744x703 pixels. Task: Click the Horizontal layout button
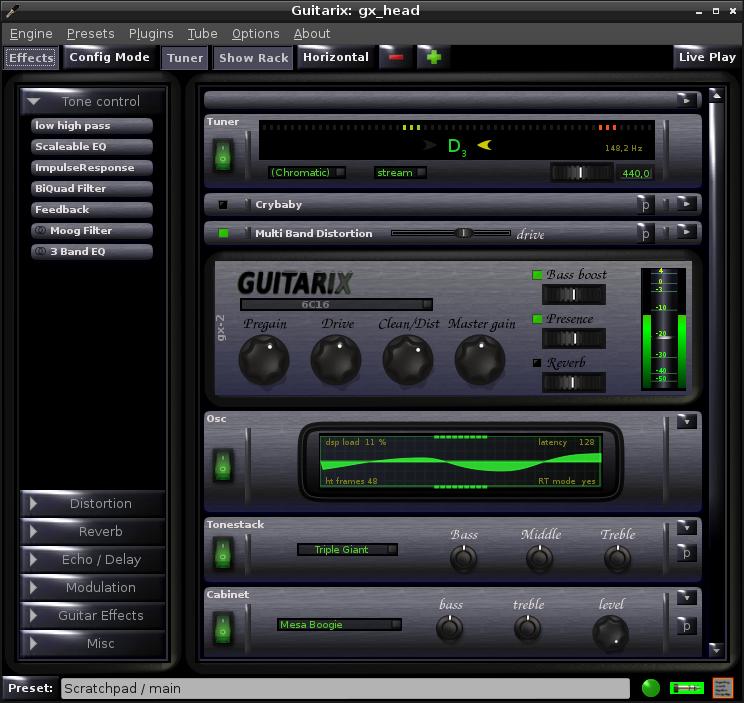[336, 57]
